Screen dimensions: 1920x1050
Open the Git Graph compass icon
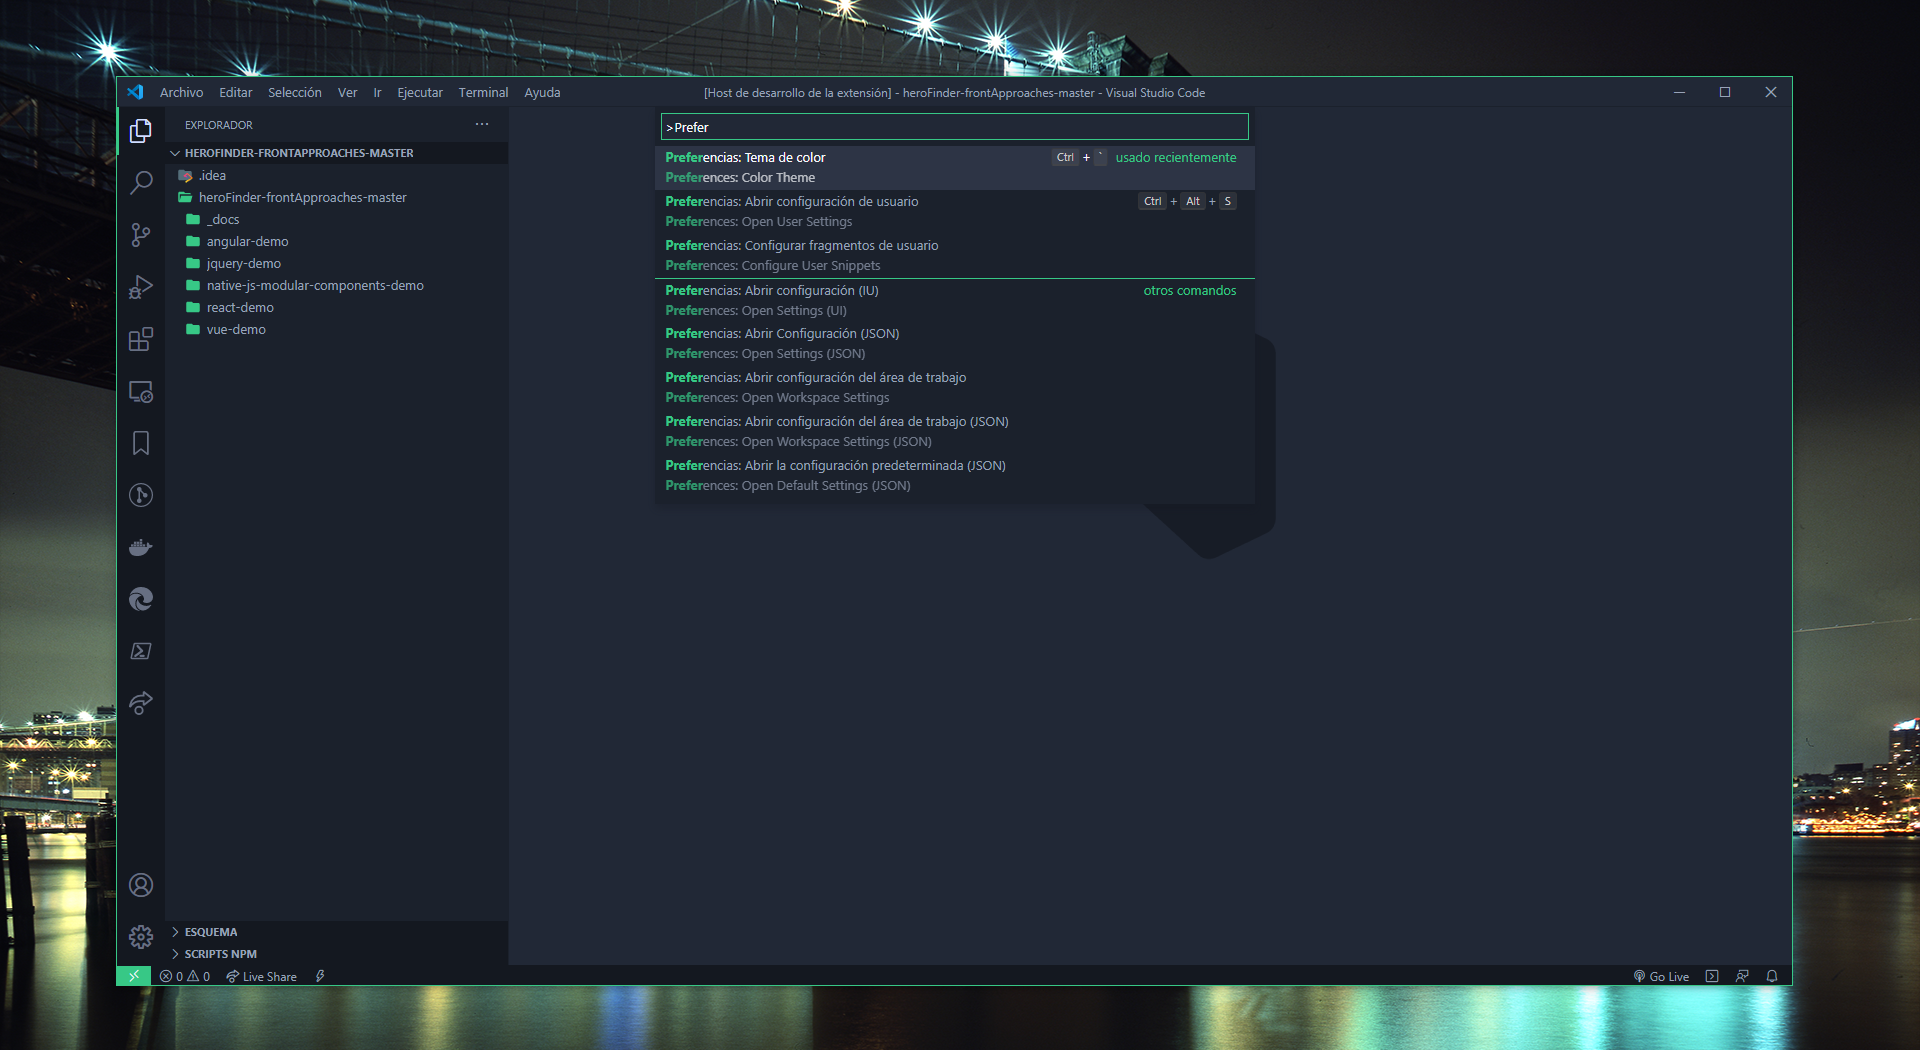pos(141,495)
